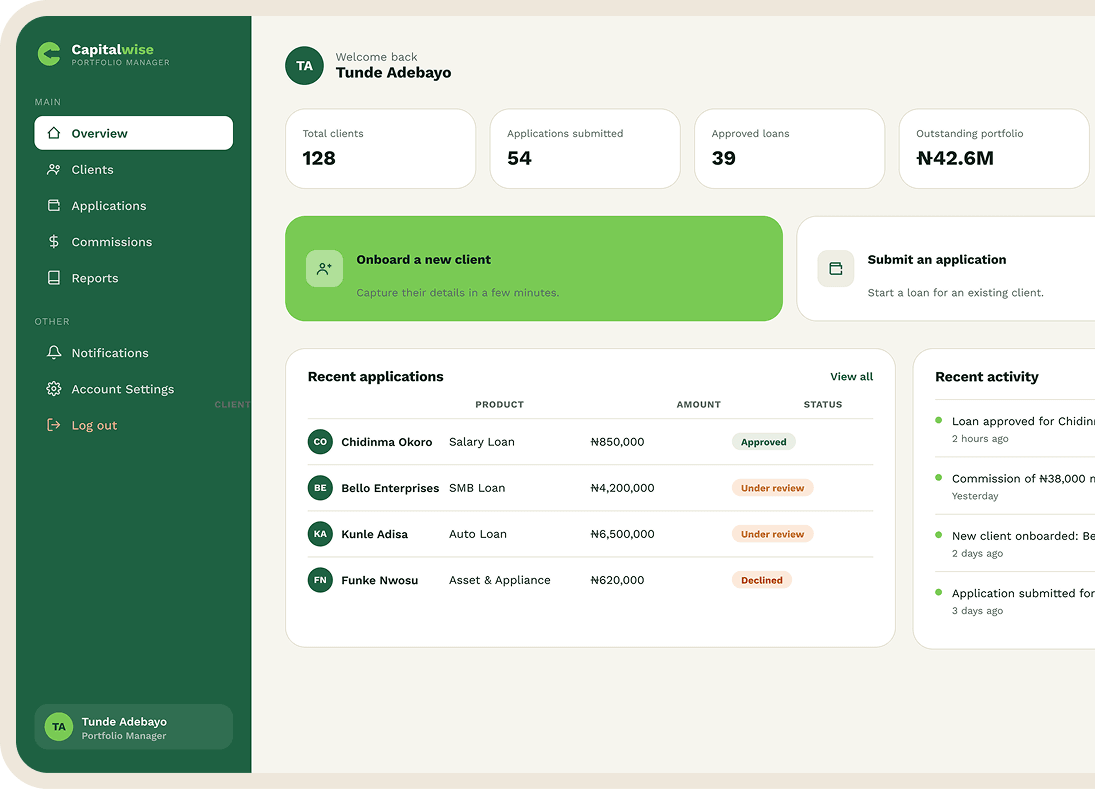
Task: Click the Log out arrow icon
Action: click(x=54, y=425)
